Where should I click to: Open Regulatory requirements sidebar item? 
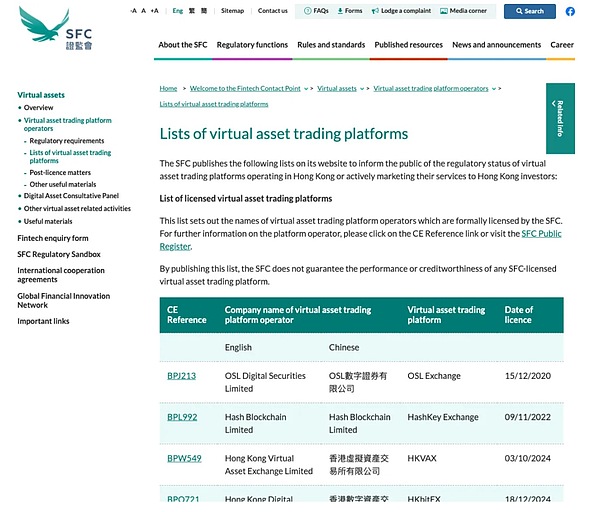tap(67, 141)
